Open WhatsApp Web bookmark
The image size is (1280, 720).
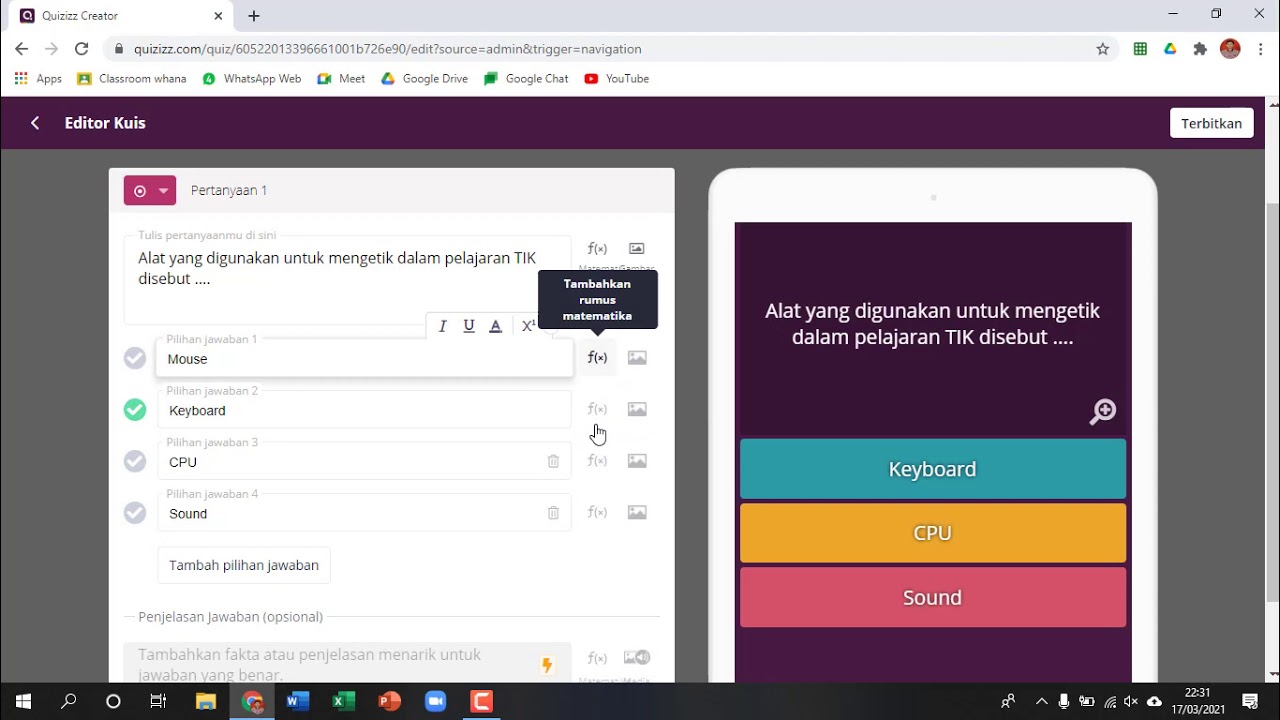251,79
